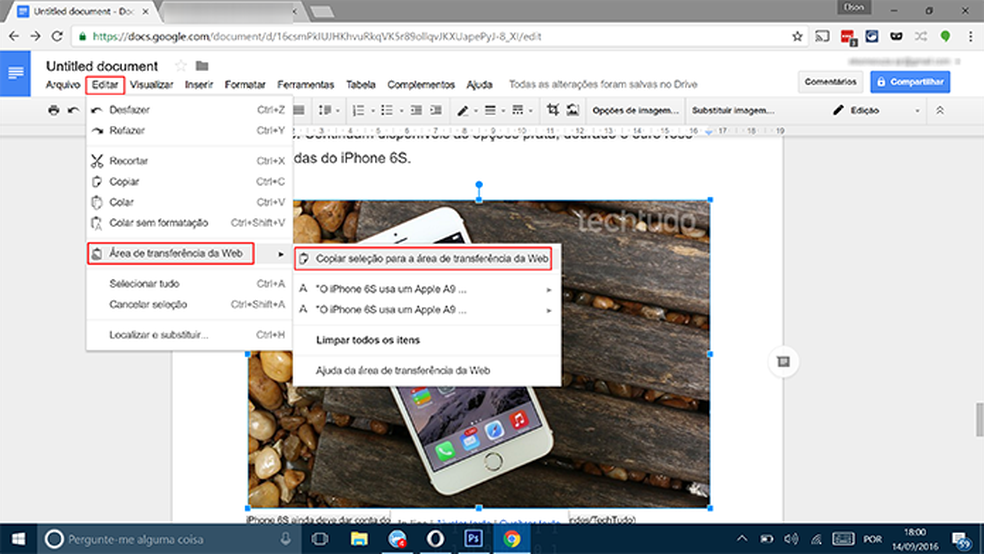Click the reset image icon
The height and width of the screenshot is (554, 984).
(x=573, y=110)
